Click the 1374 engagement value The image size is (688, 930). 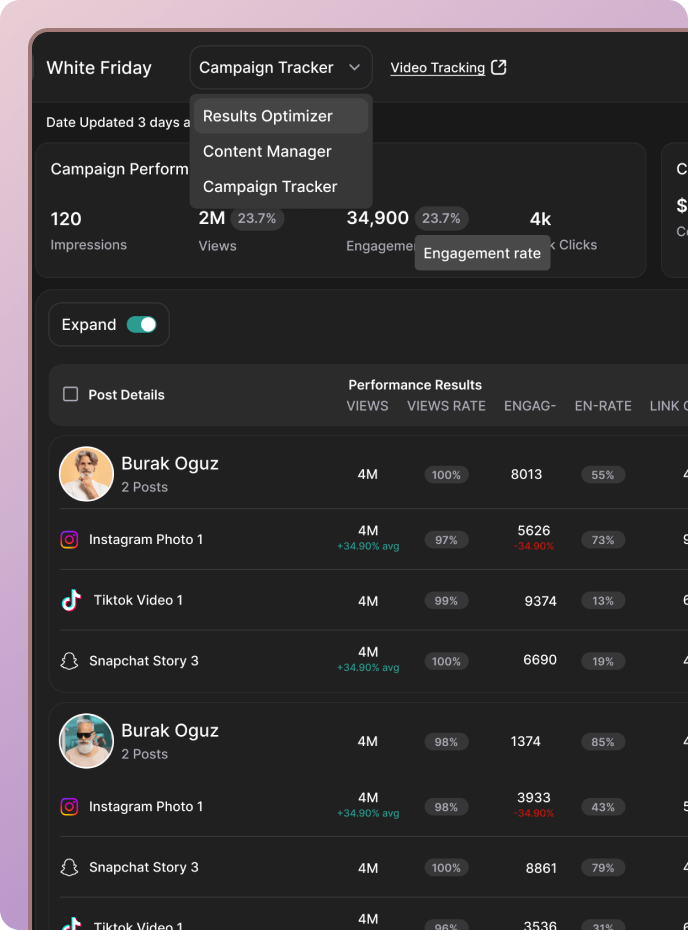click(525, 741)
